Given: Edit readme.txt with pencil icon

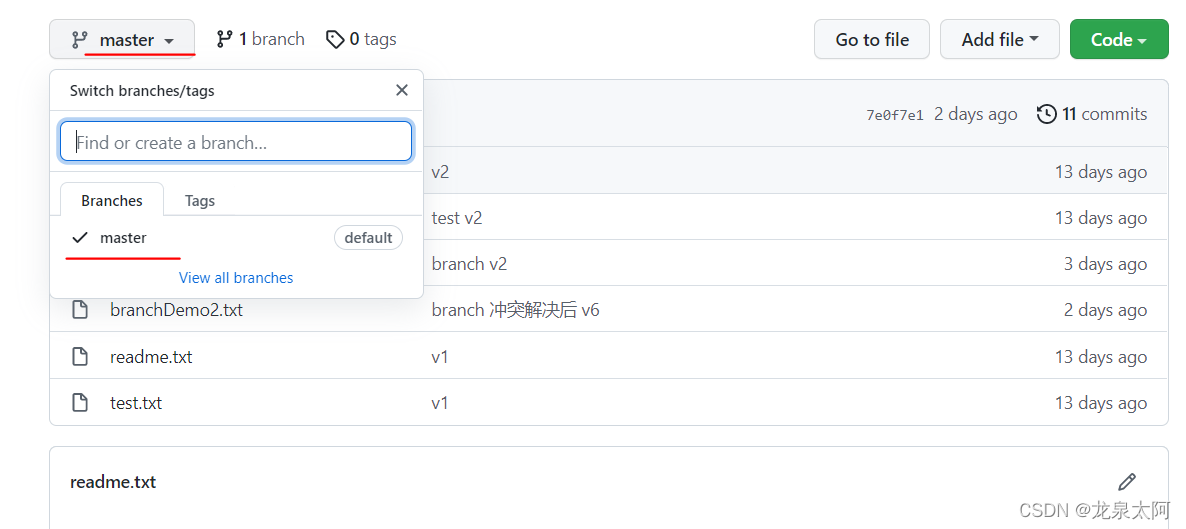Looking at the screenshot, I should (x=1127, y=482).
